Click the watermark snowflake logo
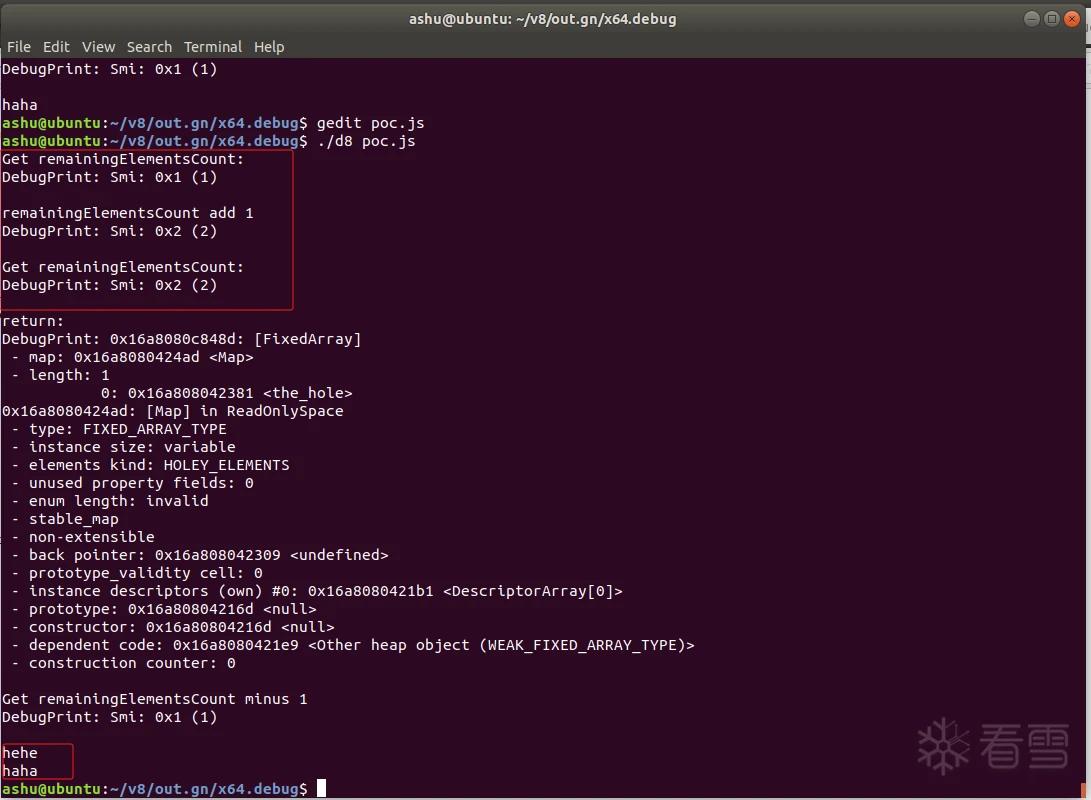This screenshot has width=1091, height=800. (943, 746)
